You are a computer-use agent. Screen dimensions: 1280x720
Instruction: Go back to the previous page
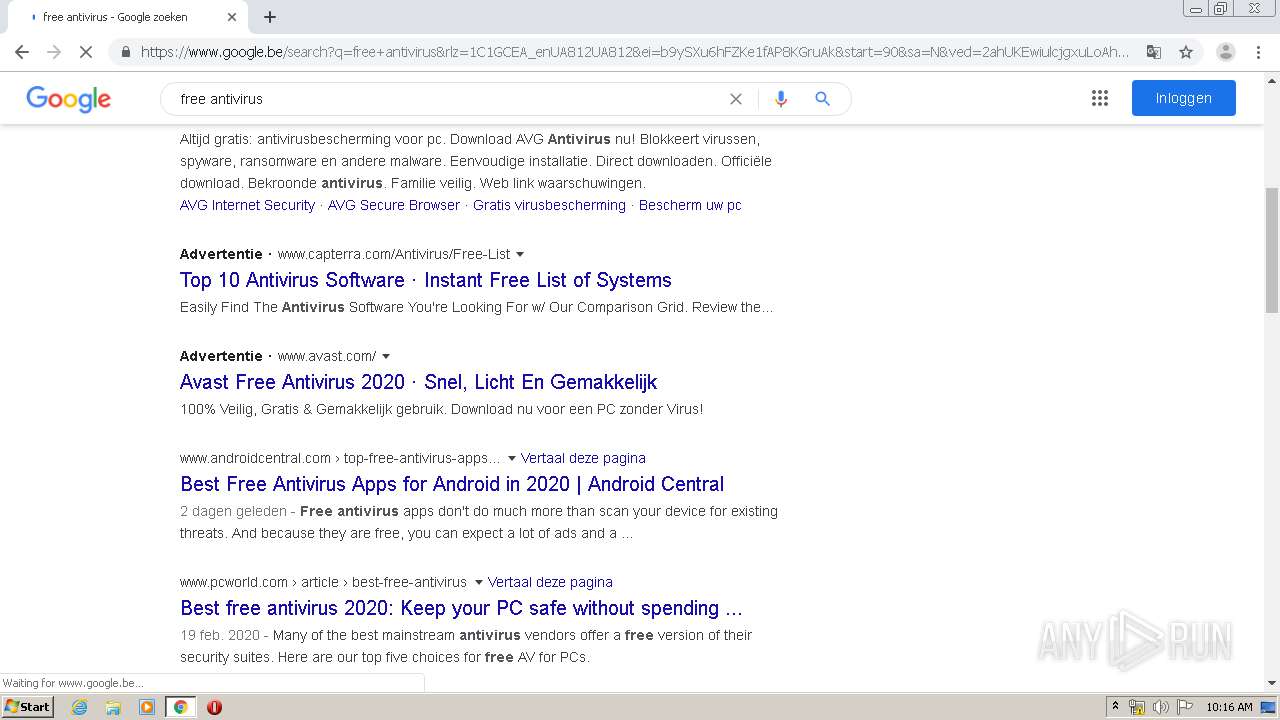22,52
